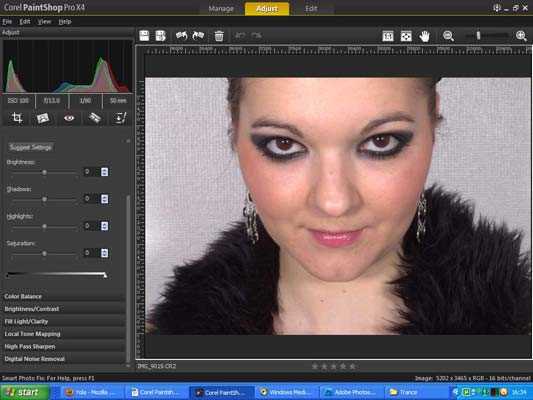The image size is (533, 400).
Task: Click the Saturation value stepper
Action: [x=104, y=253]
